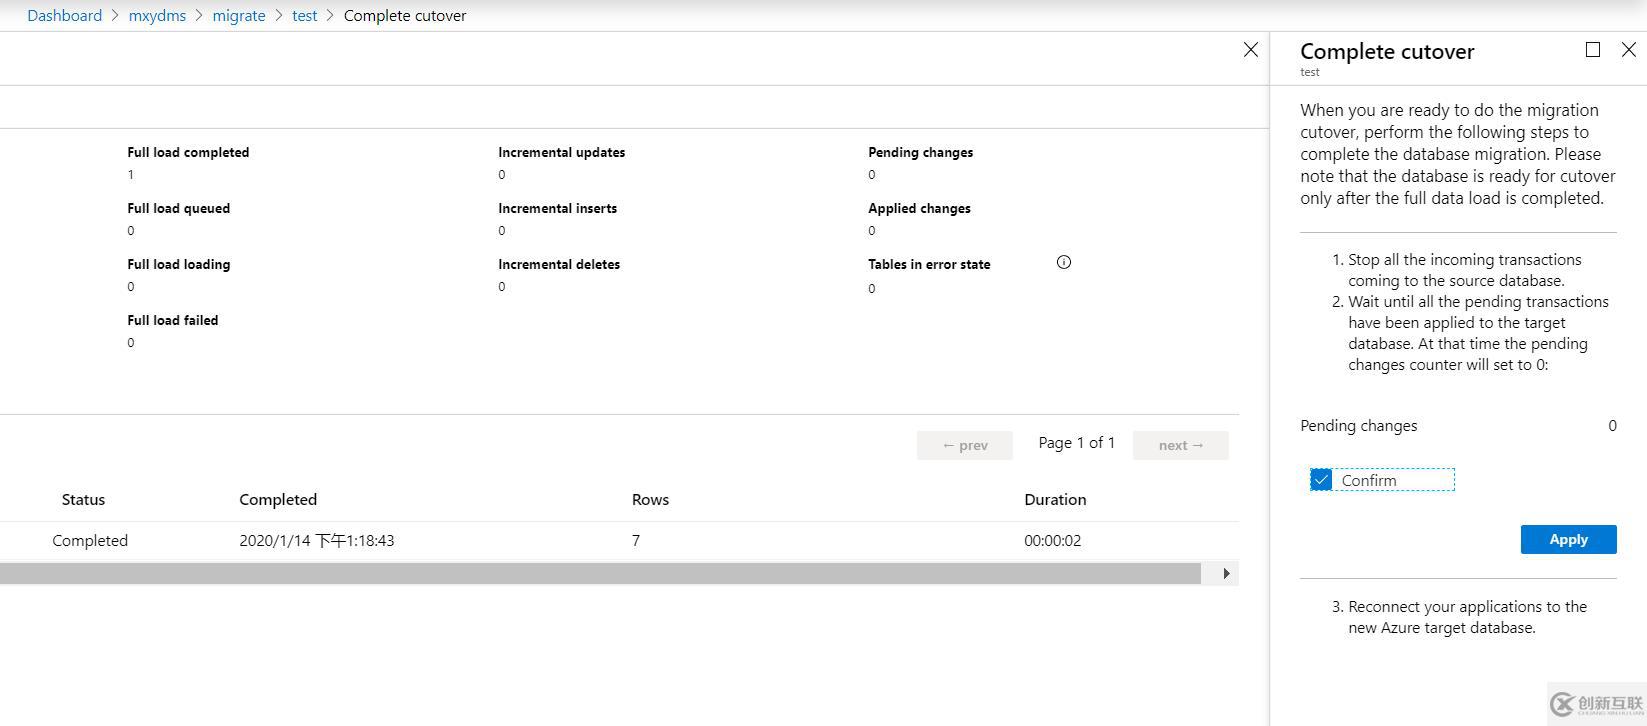Close the Complete cutover panel

pos(1628,50)
